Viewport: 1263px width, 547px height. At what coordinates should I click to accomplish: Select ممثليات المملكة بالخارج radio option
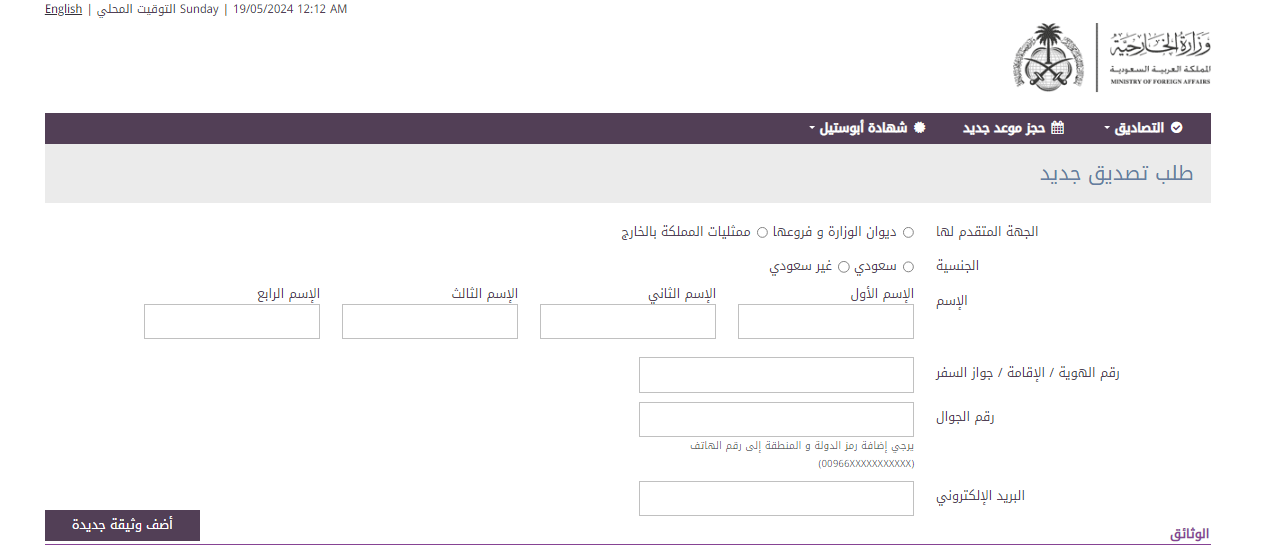(762, 232)
